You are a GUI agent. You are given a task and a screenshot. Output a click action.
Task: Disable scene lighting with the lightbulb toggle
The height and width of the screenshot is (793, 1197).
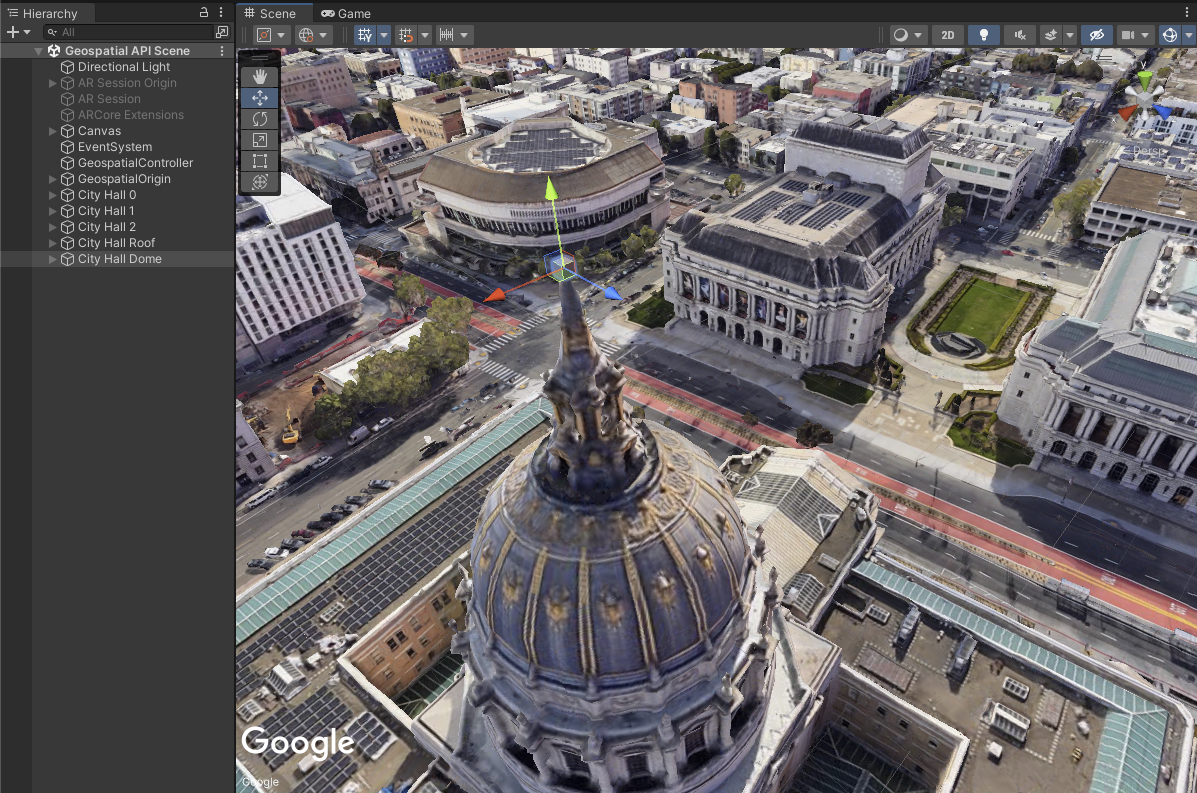[x=983, y=34]
